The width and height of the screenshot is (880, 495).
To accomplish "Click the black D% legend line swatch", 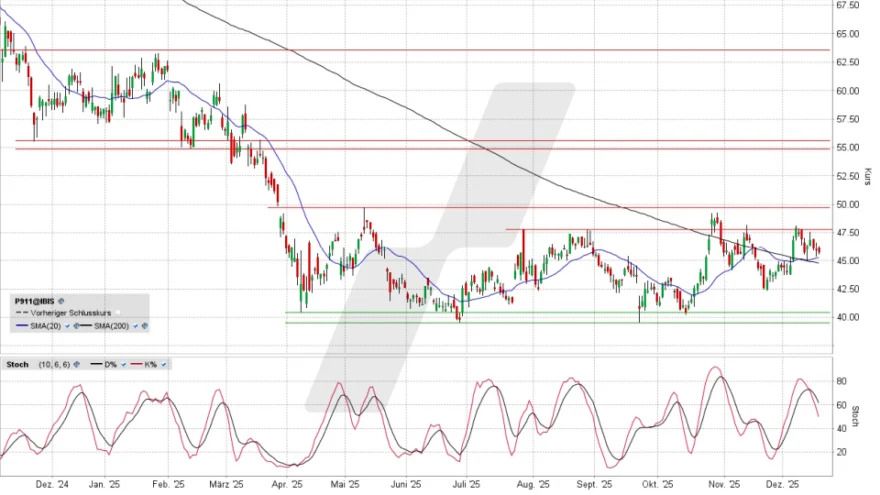I will [96, 364].
